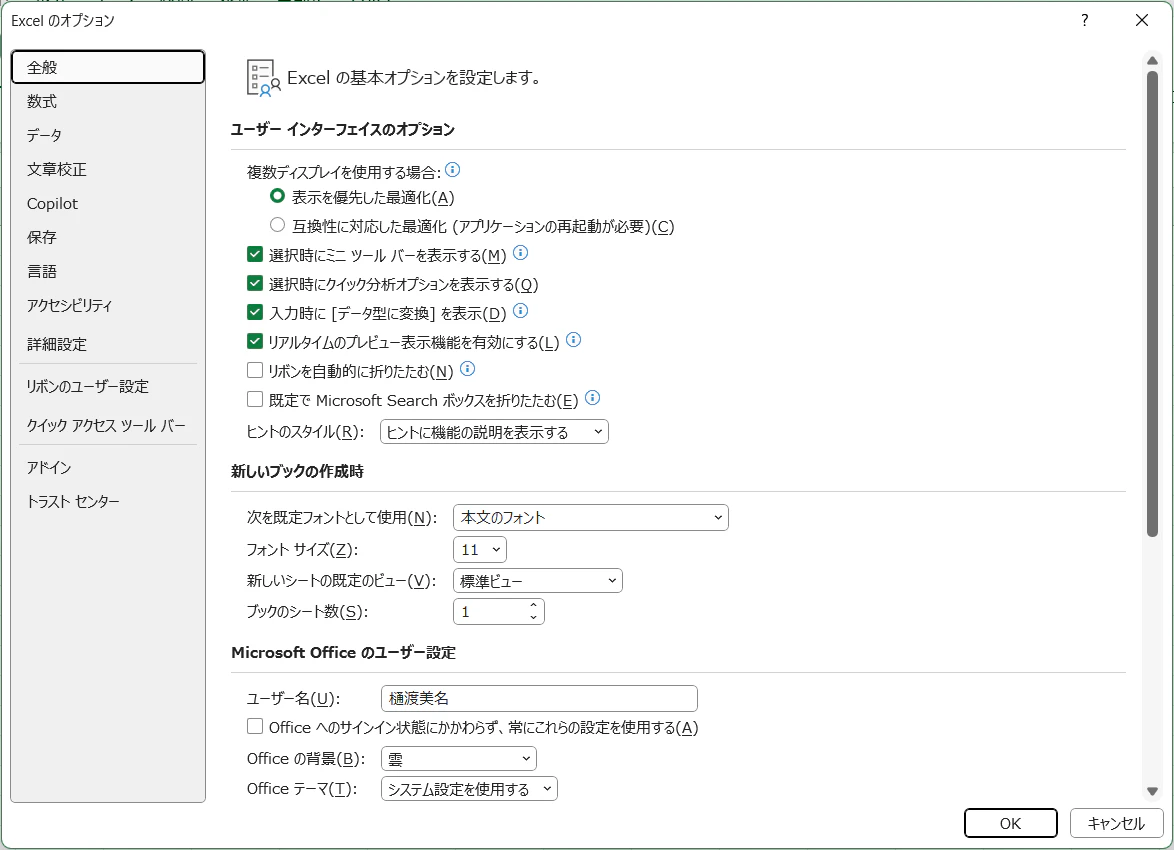Open 次を既定フォントとして使用 dropdown
The height and width of the screenshot is (850, 1174).
(591, 517)
